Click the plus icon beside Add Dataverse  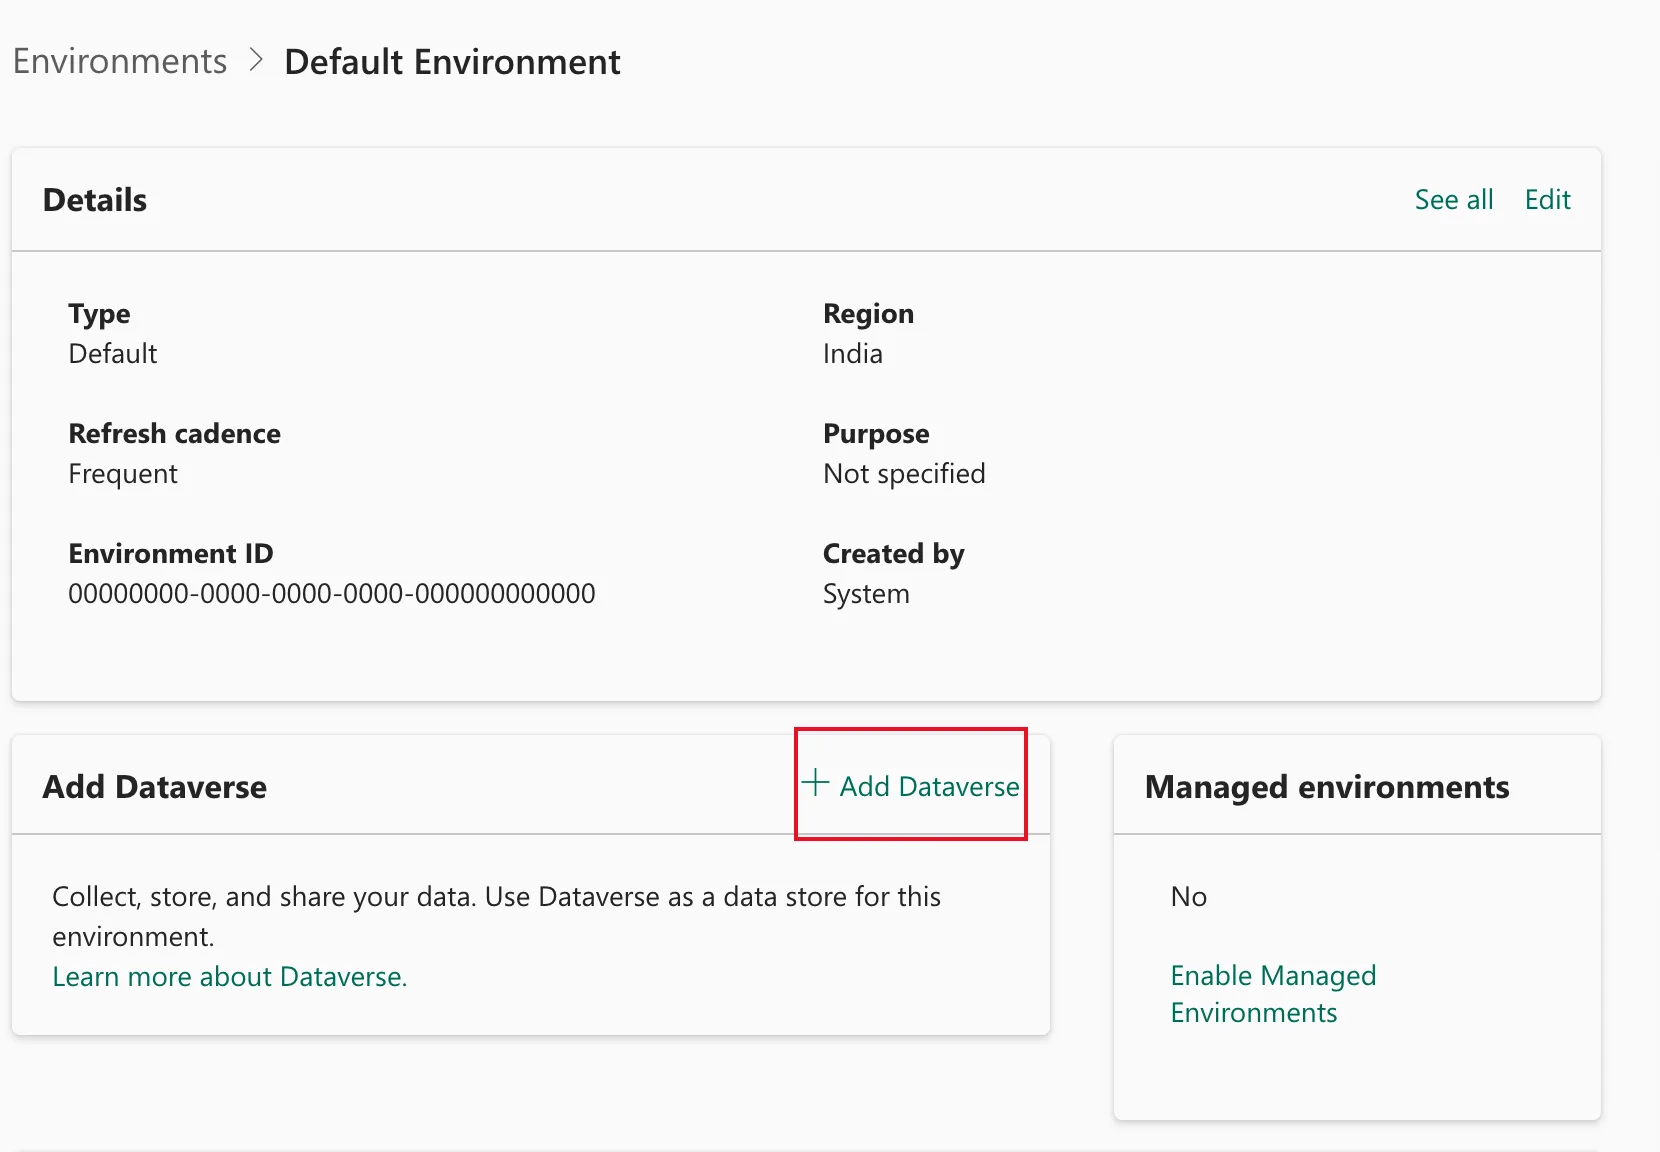816,783
